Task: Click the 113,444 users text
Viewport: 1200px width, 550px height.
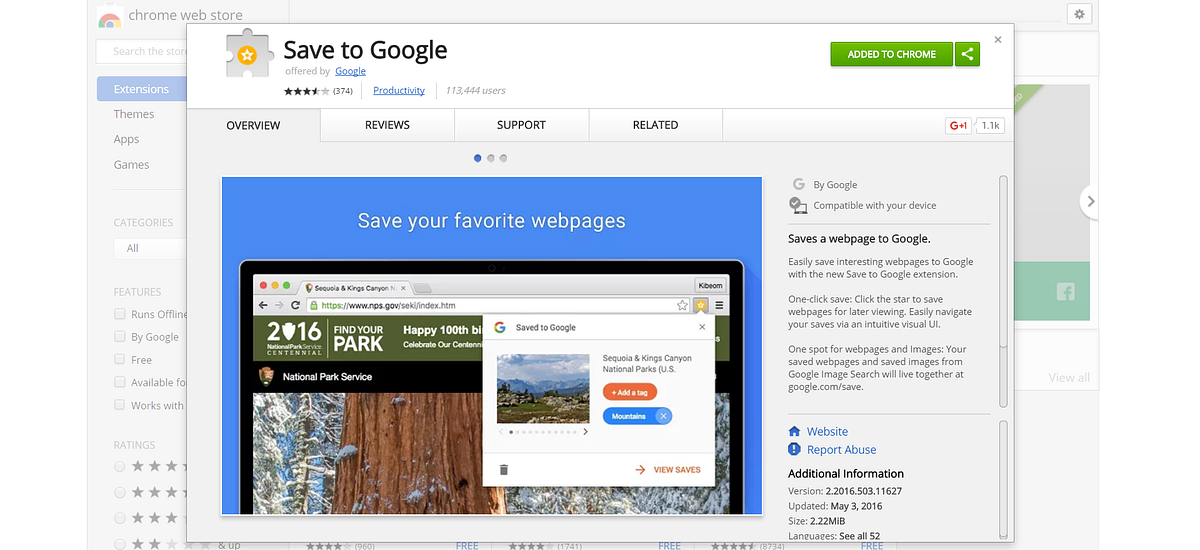Action: pos(475,90)
